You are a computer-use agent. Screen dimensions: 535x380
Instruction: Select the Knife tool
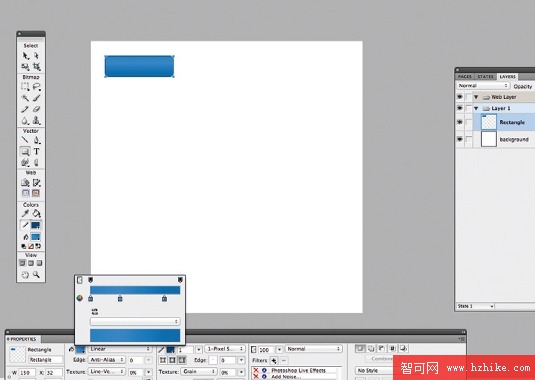point(37,162)
